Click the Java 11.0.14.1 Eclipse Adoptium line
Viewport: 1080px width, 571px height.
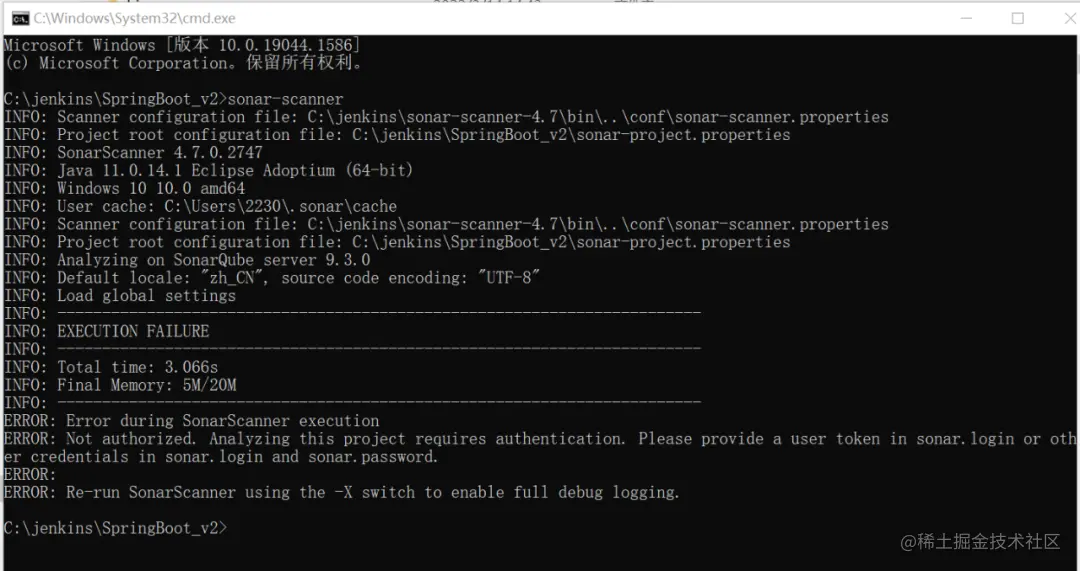[208, 171]
